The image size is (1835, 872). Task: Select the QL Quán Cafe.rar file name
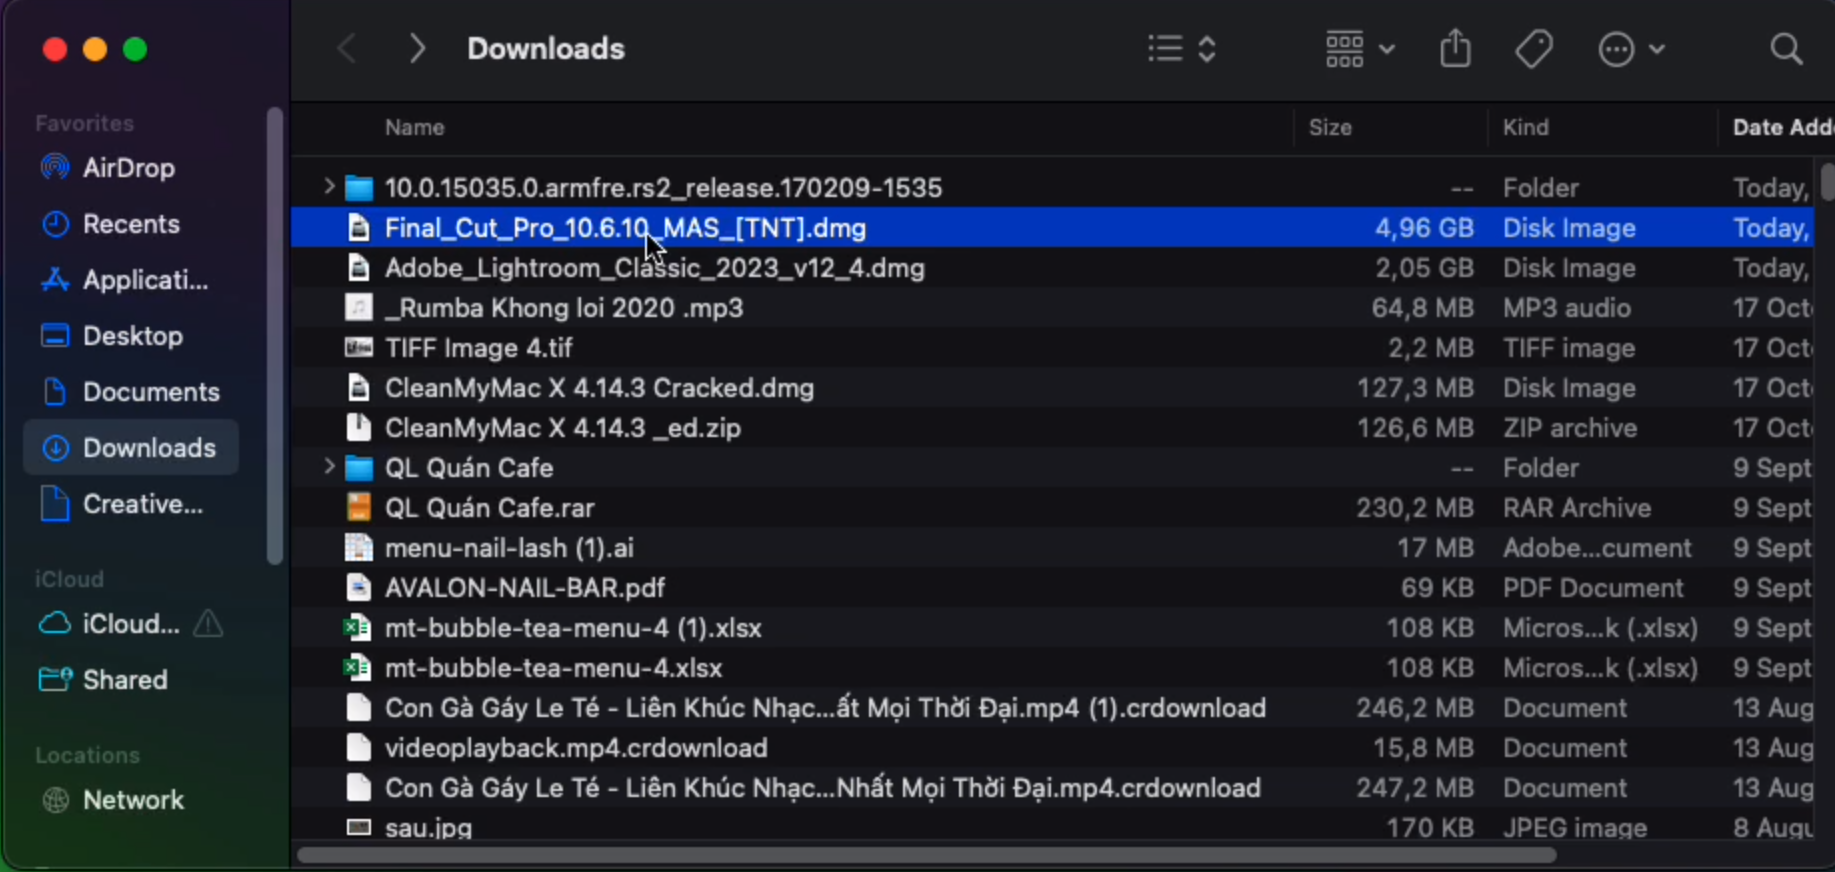click(x=490, y=508)
